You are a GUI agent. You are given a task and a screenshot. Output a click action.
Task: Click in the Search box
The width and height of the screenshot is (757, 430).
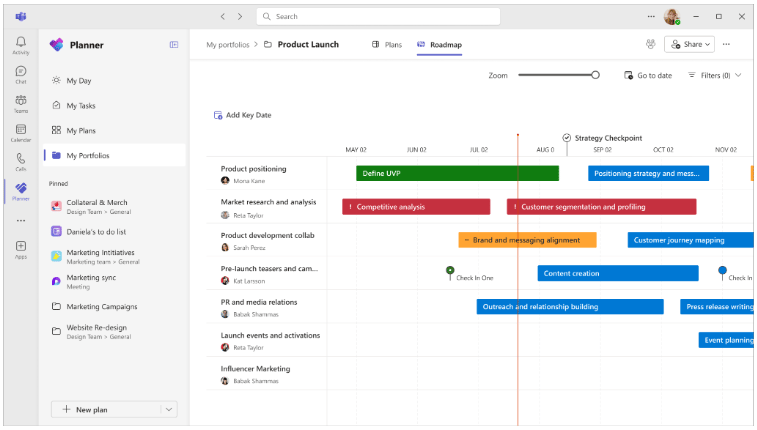(x=378, y=16)
